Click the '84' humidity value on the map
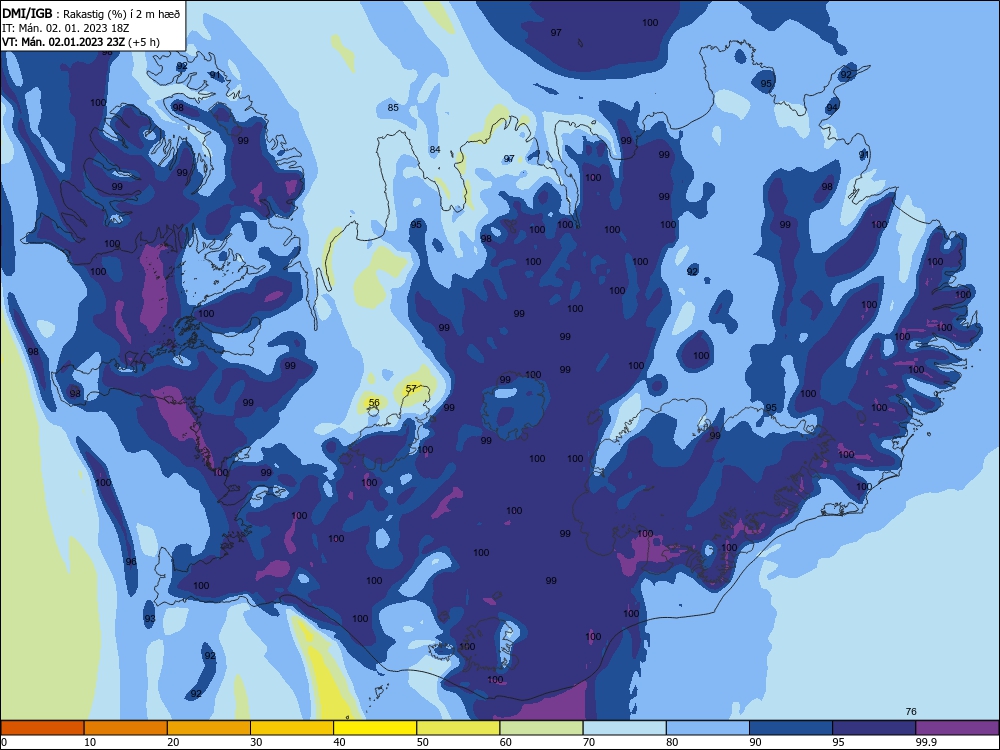 click(x=434, y=150)
